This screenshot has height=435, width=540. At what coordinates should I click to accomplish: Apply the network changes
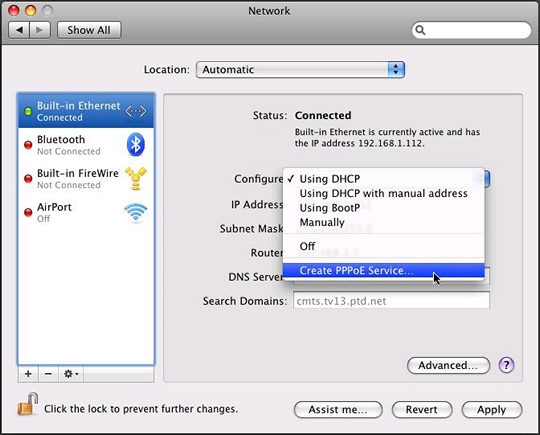pos(491,410)
